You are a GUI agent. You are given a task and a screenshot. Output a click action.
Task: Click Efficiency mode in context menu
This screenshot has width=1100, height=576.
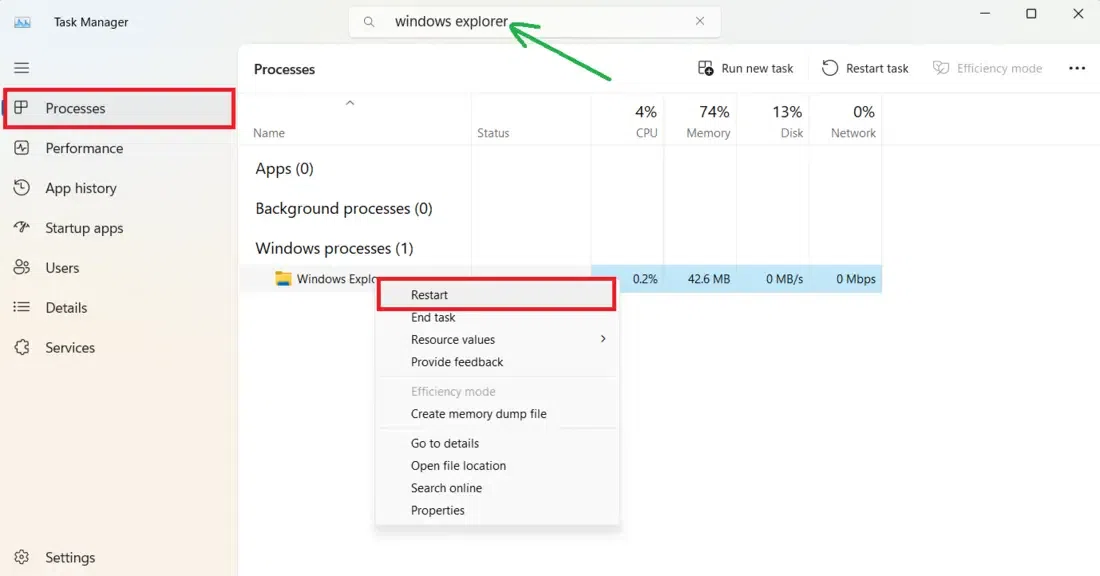[497, 391]
